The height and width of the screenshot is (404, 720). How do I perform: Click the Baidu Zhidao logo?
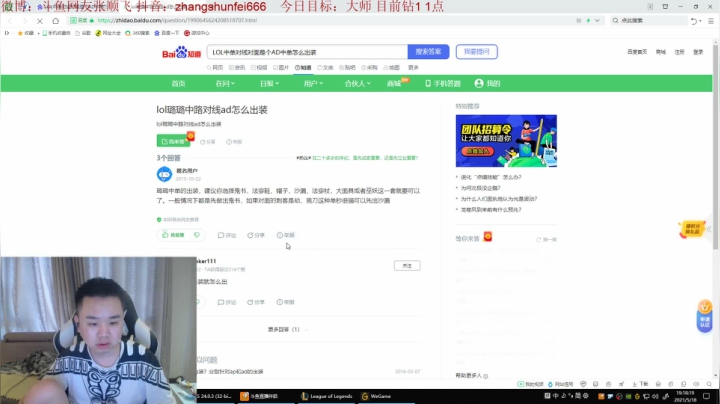181,52
